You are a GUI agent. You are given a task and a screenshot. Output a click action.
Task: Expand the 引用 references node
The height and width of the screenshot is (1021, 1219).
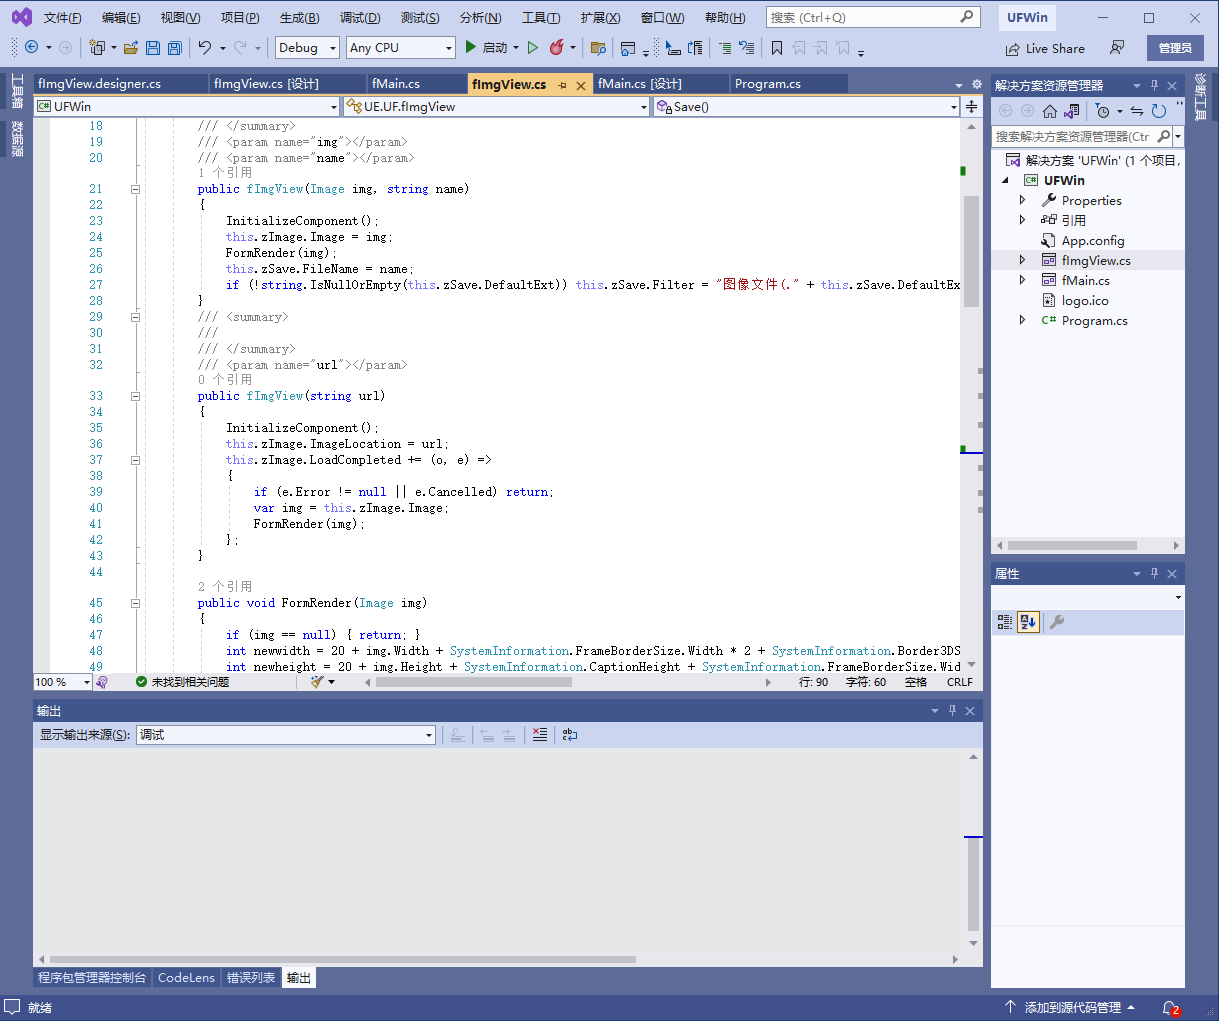[x=1022, y=220]
